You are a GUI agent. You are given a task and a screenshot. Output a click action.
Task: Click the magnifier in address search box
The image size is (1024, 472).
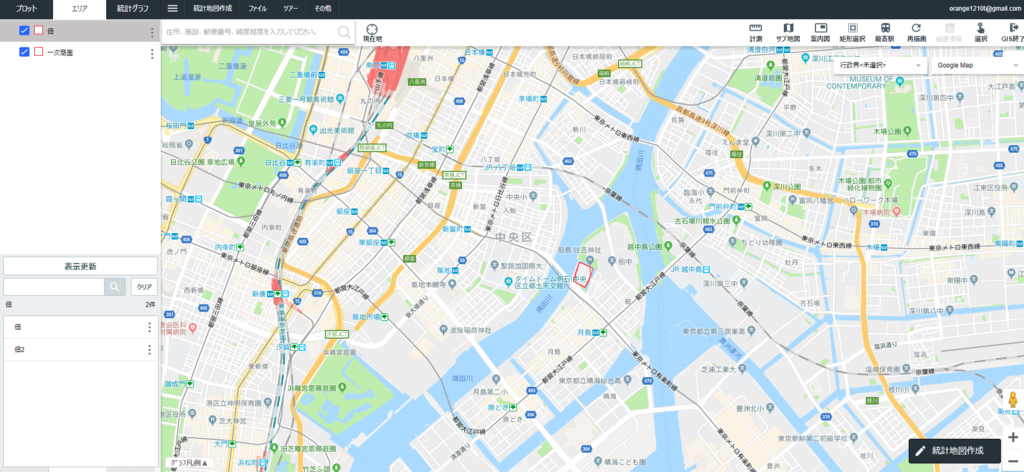point(344,31)
